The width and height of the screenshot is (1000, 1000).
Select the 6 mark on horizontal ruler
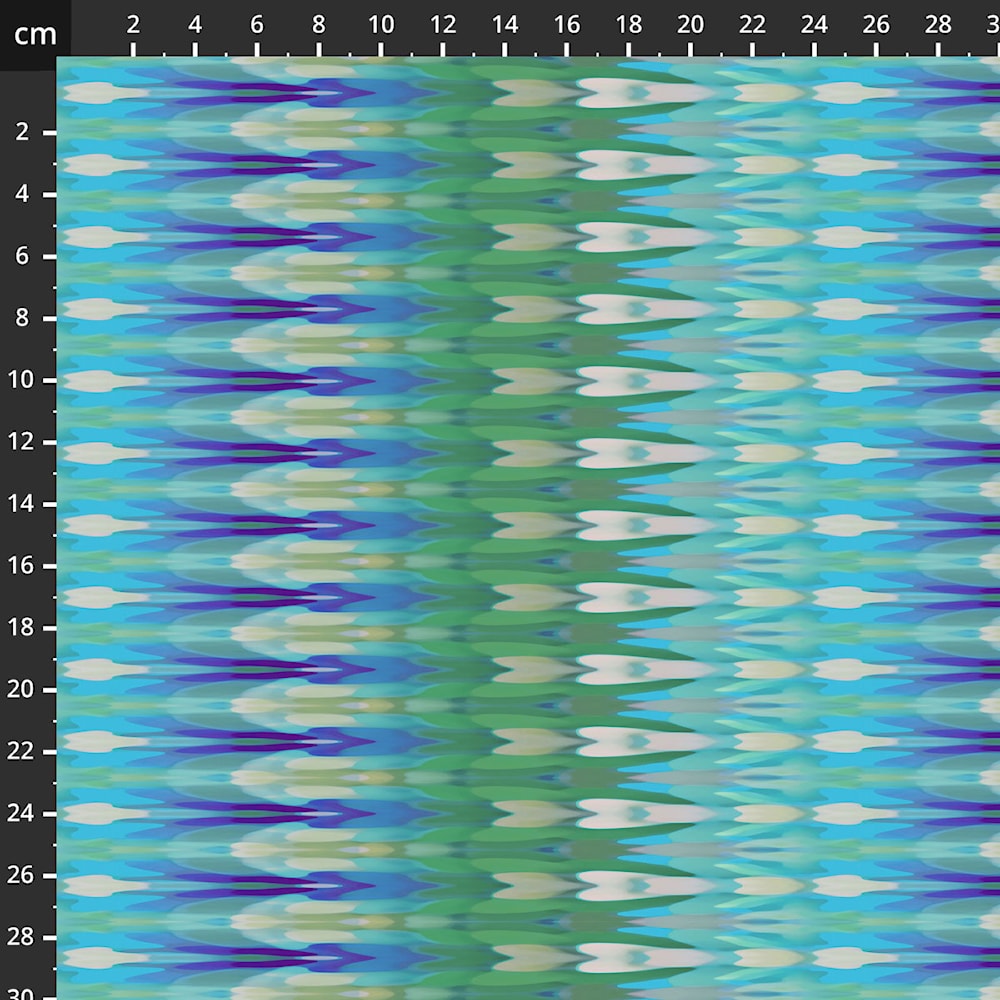pos(257,26)
